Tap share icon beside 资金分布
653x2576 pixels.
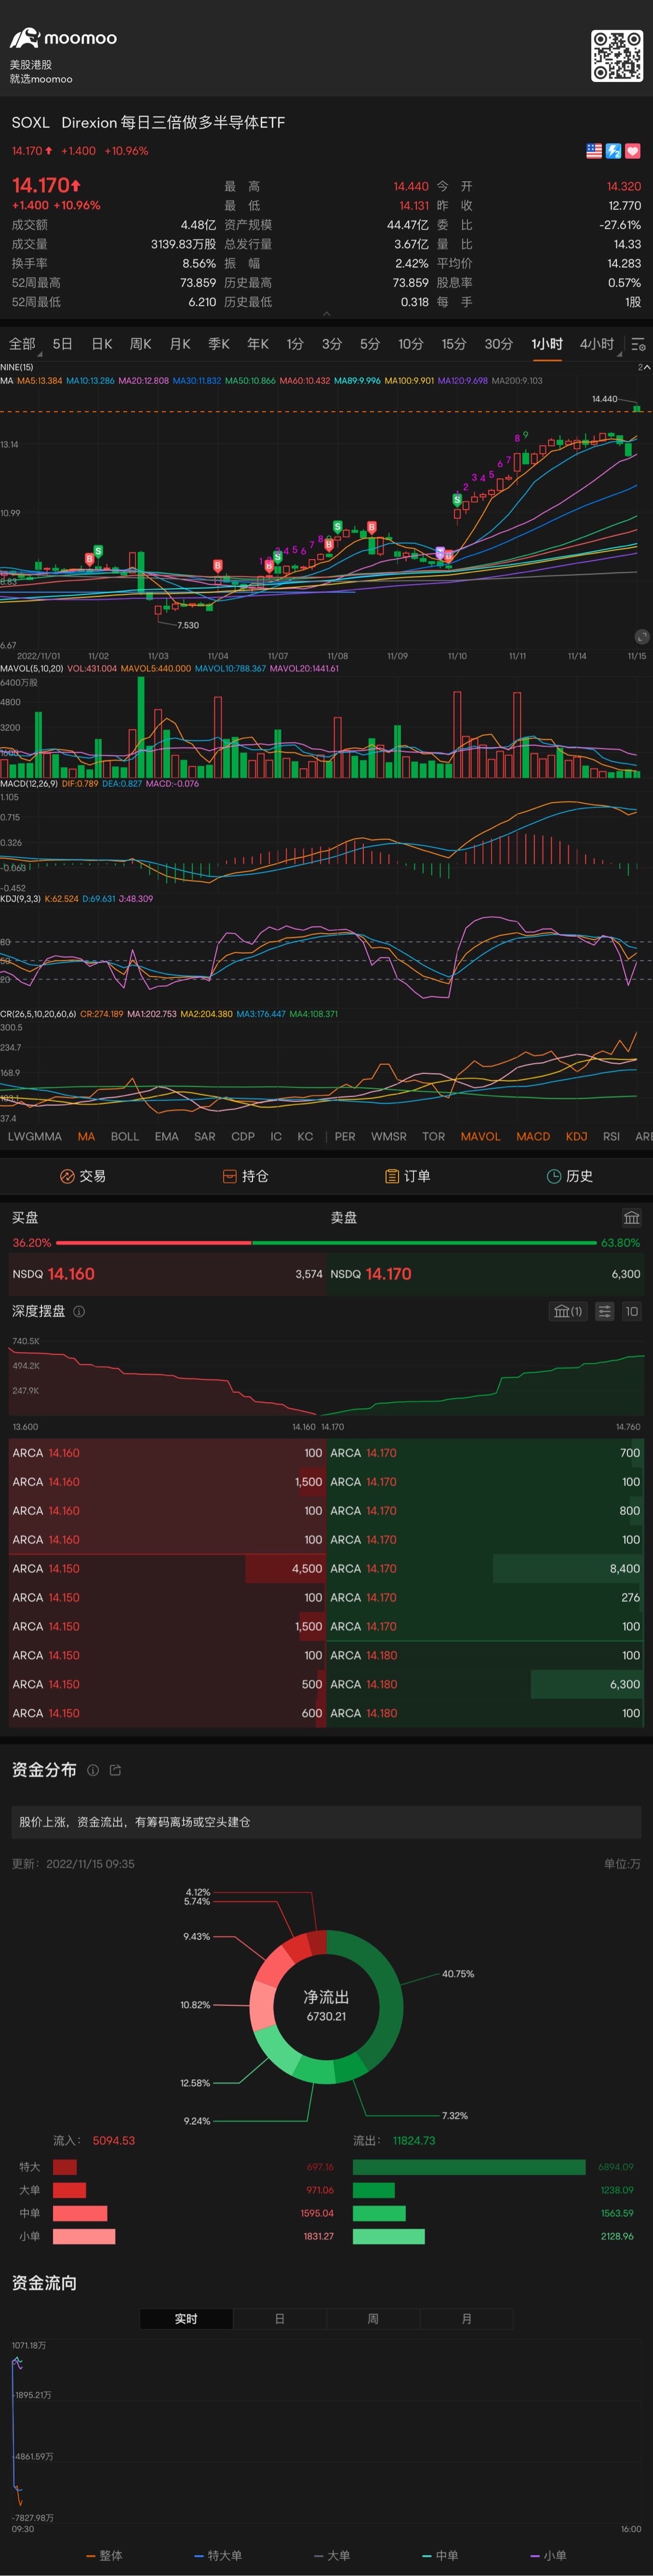coord(115,1770)
